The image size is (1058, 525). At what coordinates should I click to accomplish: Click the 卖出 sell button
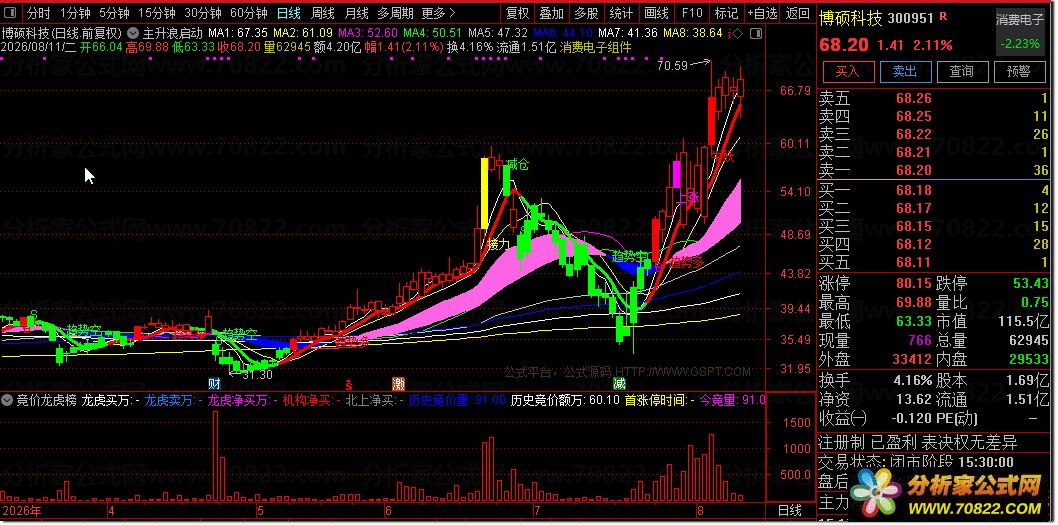point(904,72)
